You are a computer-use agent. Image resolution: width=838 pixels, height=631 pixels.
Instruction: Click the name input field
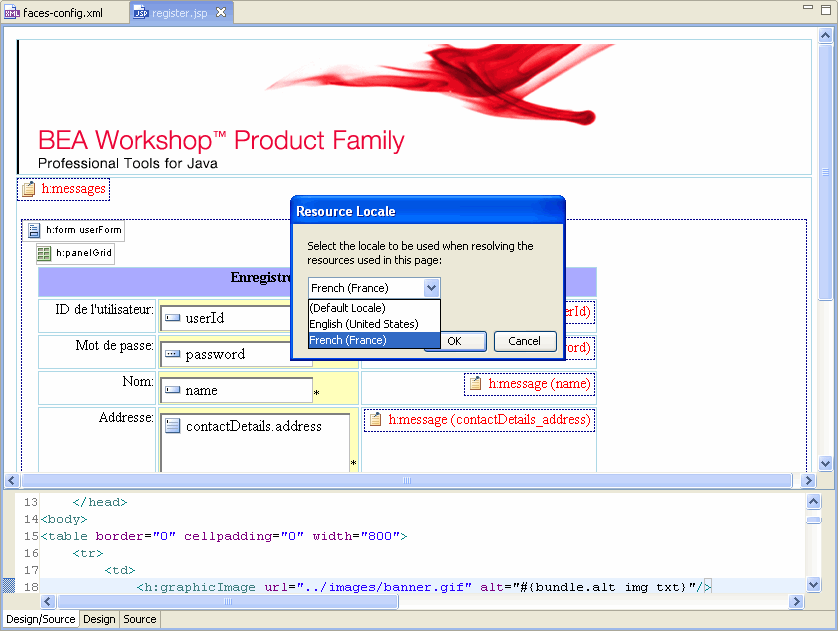[x=236, y=391]
